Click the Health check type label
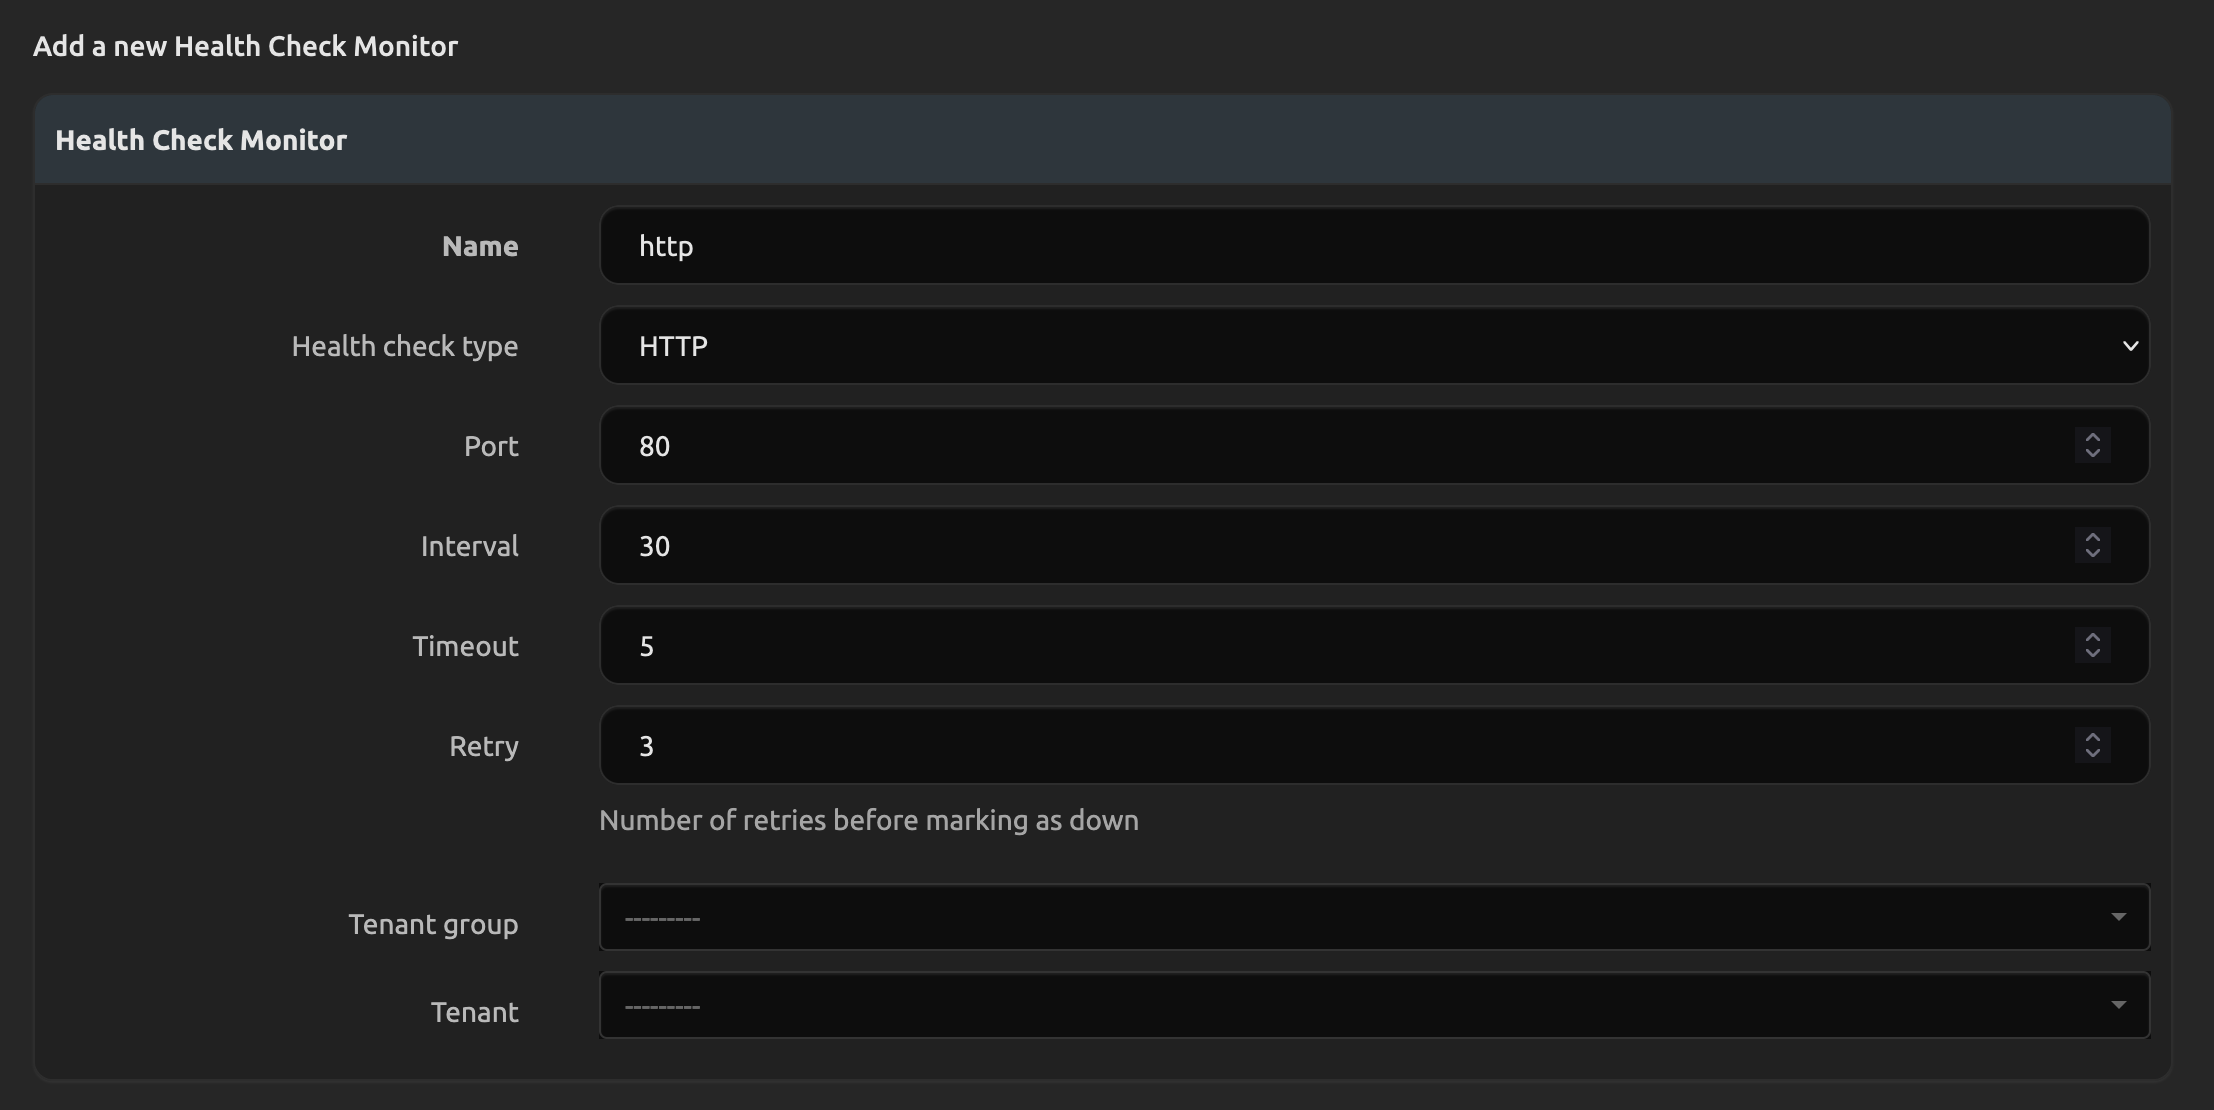The width and height of the screenshot is (2214, 1110). [x=404, y=347]
